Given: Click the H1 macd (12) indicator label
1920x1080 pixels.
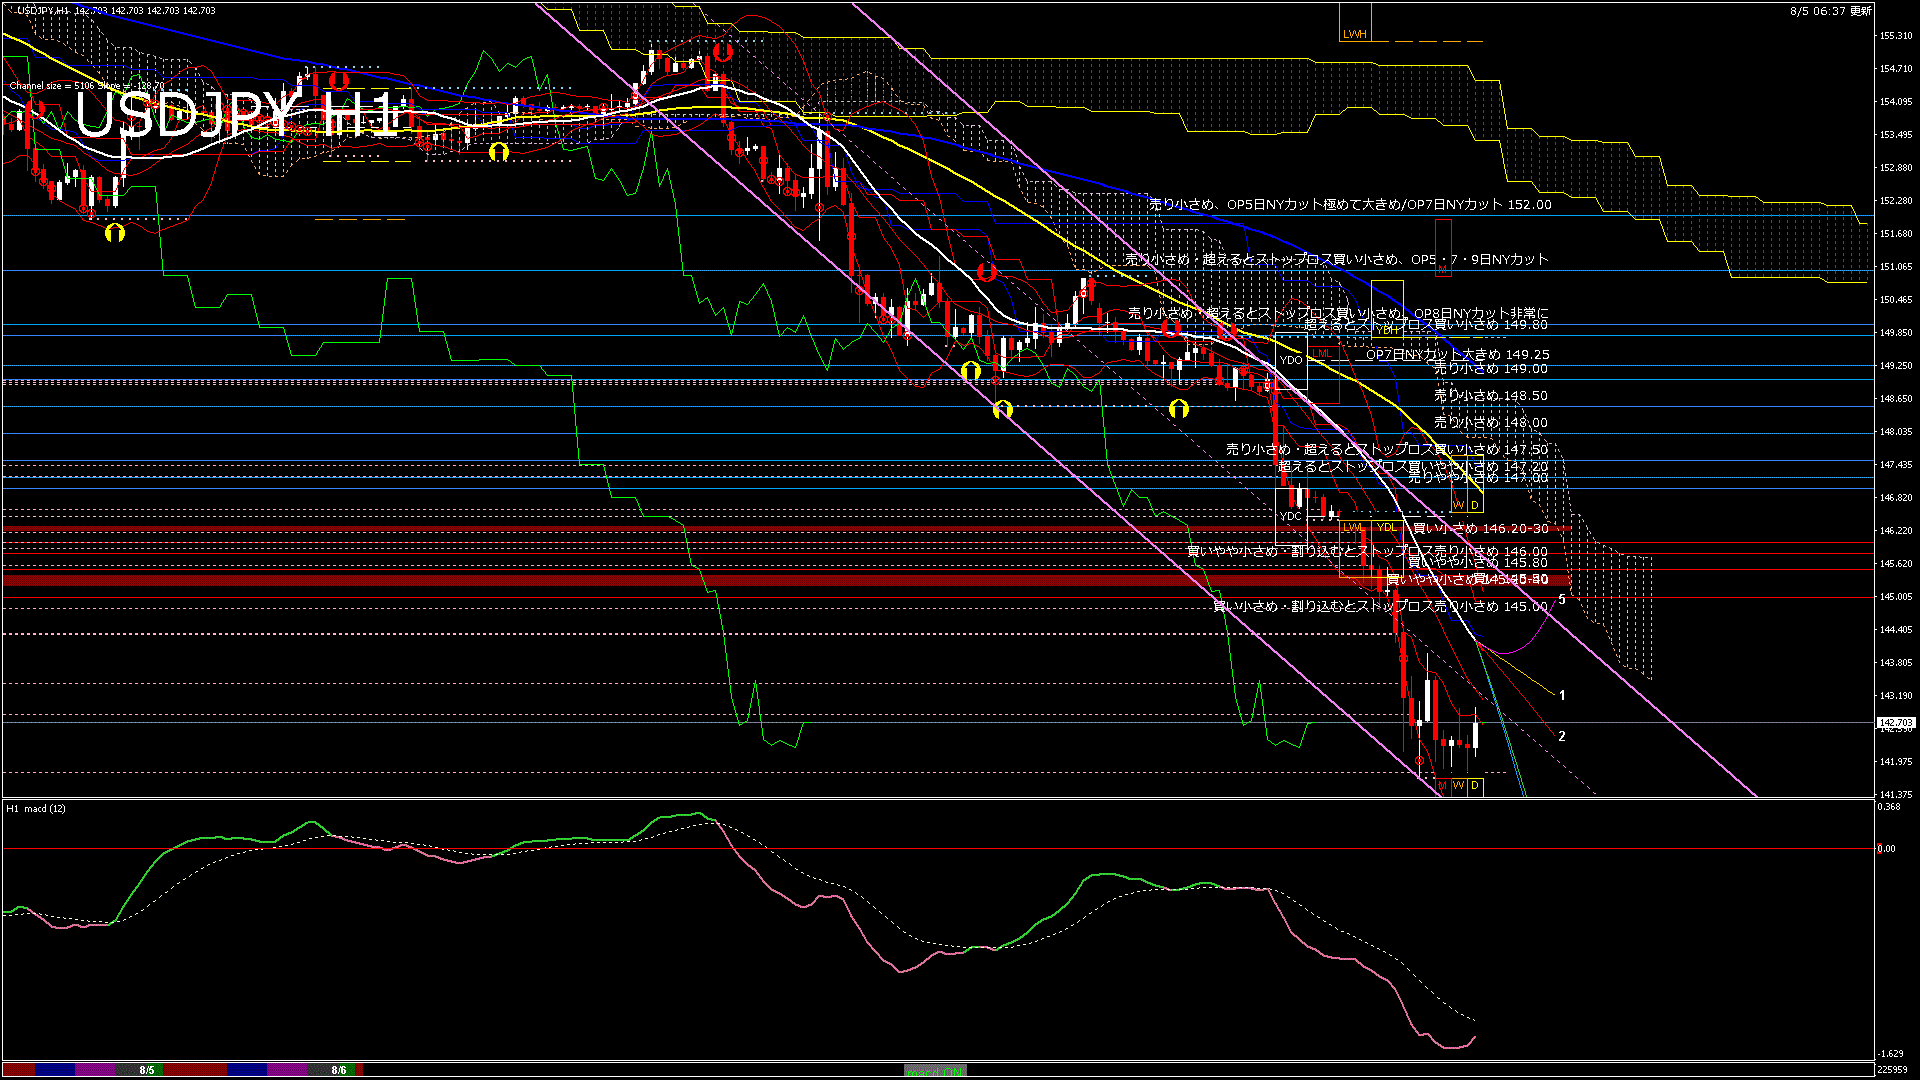Looking at the screenshot, I should click(x=36, y=808).
